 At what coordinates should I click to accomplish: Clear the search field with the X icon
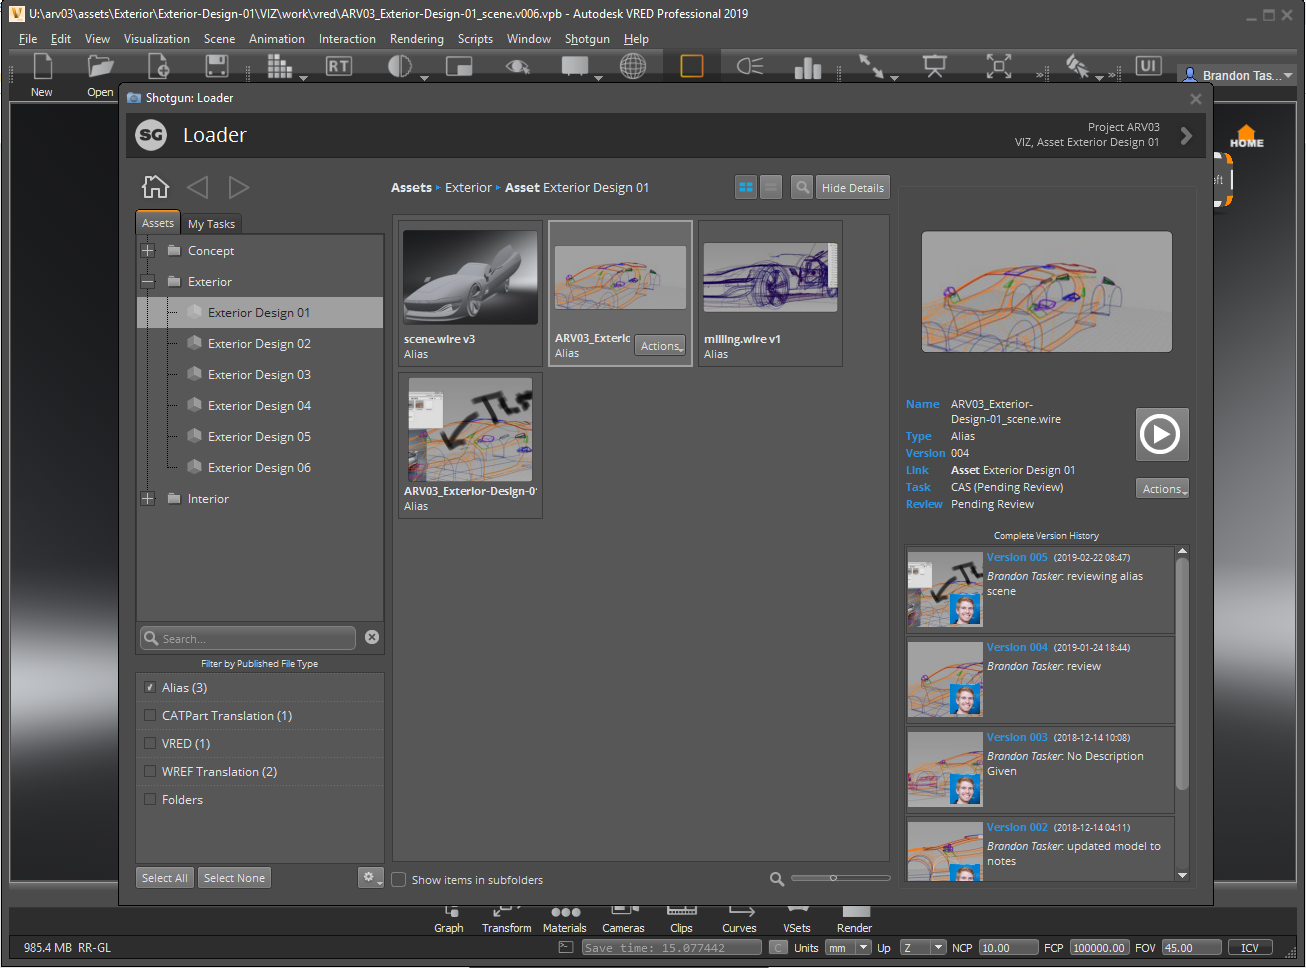[x=372, y=637]
